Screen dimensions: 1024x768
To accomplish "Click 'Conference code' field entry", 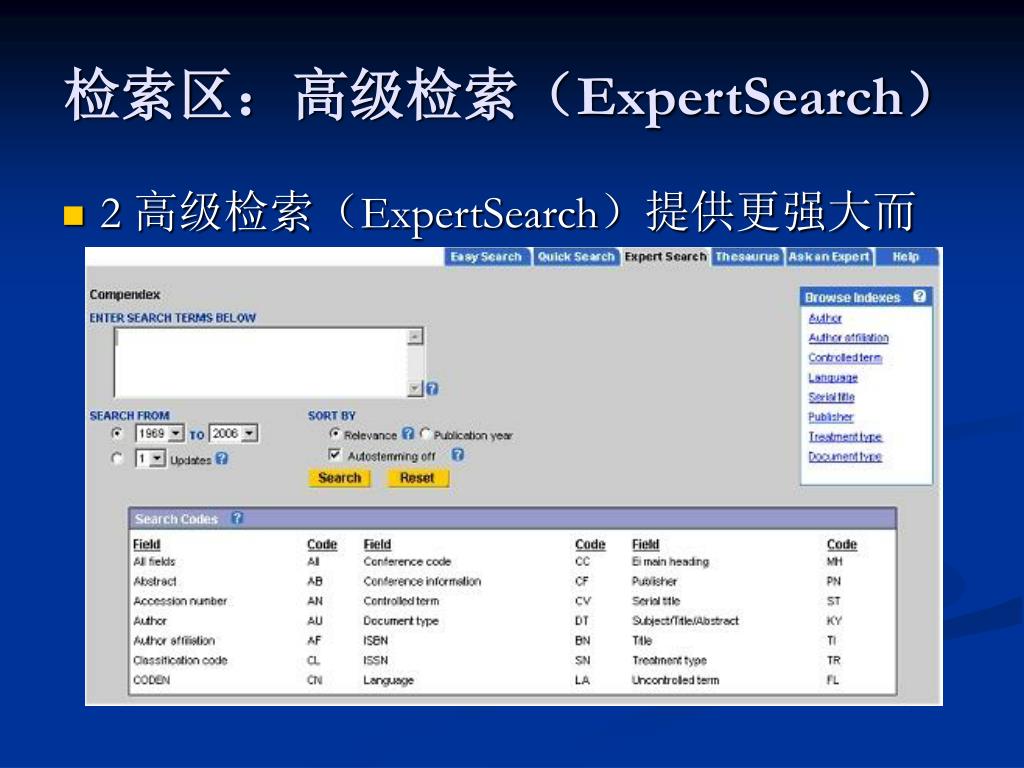I will (407, 562).
